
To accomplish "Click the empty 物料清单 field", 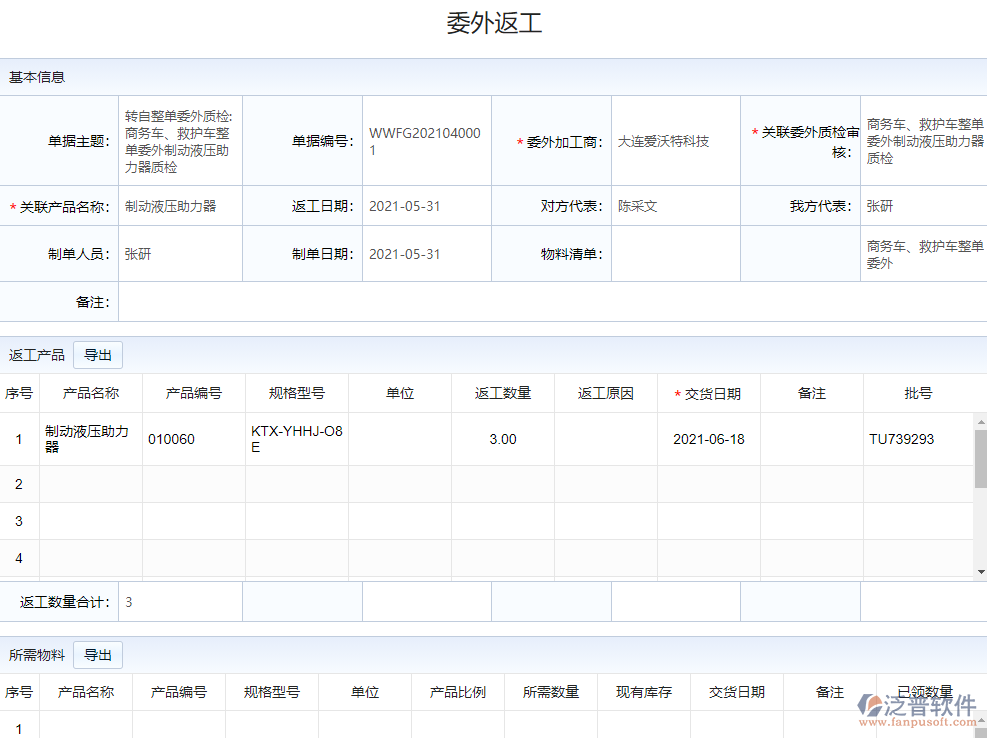I will (674, 254).
